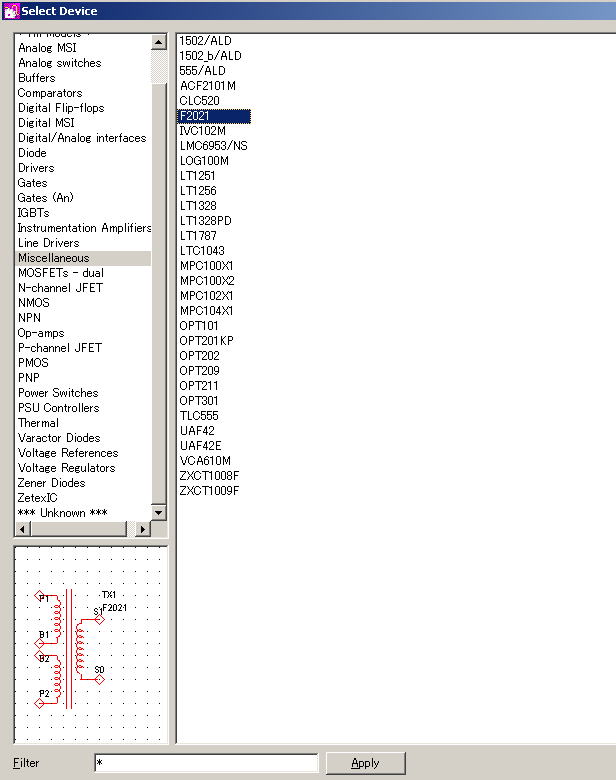
Task: Select device OPT101
Action: tap(199, 325)
